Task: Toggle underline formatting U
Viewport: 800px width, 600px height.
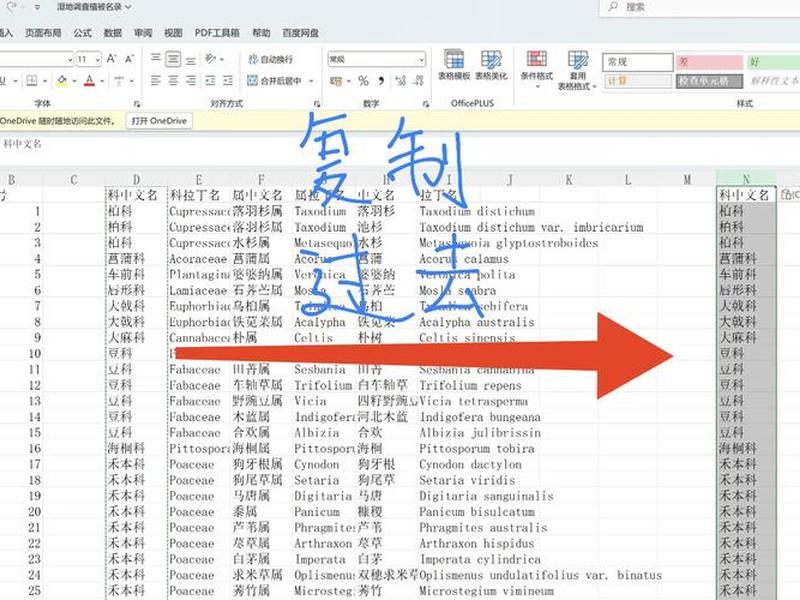Action: coord(3,81)
